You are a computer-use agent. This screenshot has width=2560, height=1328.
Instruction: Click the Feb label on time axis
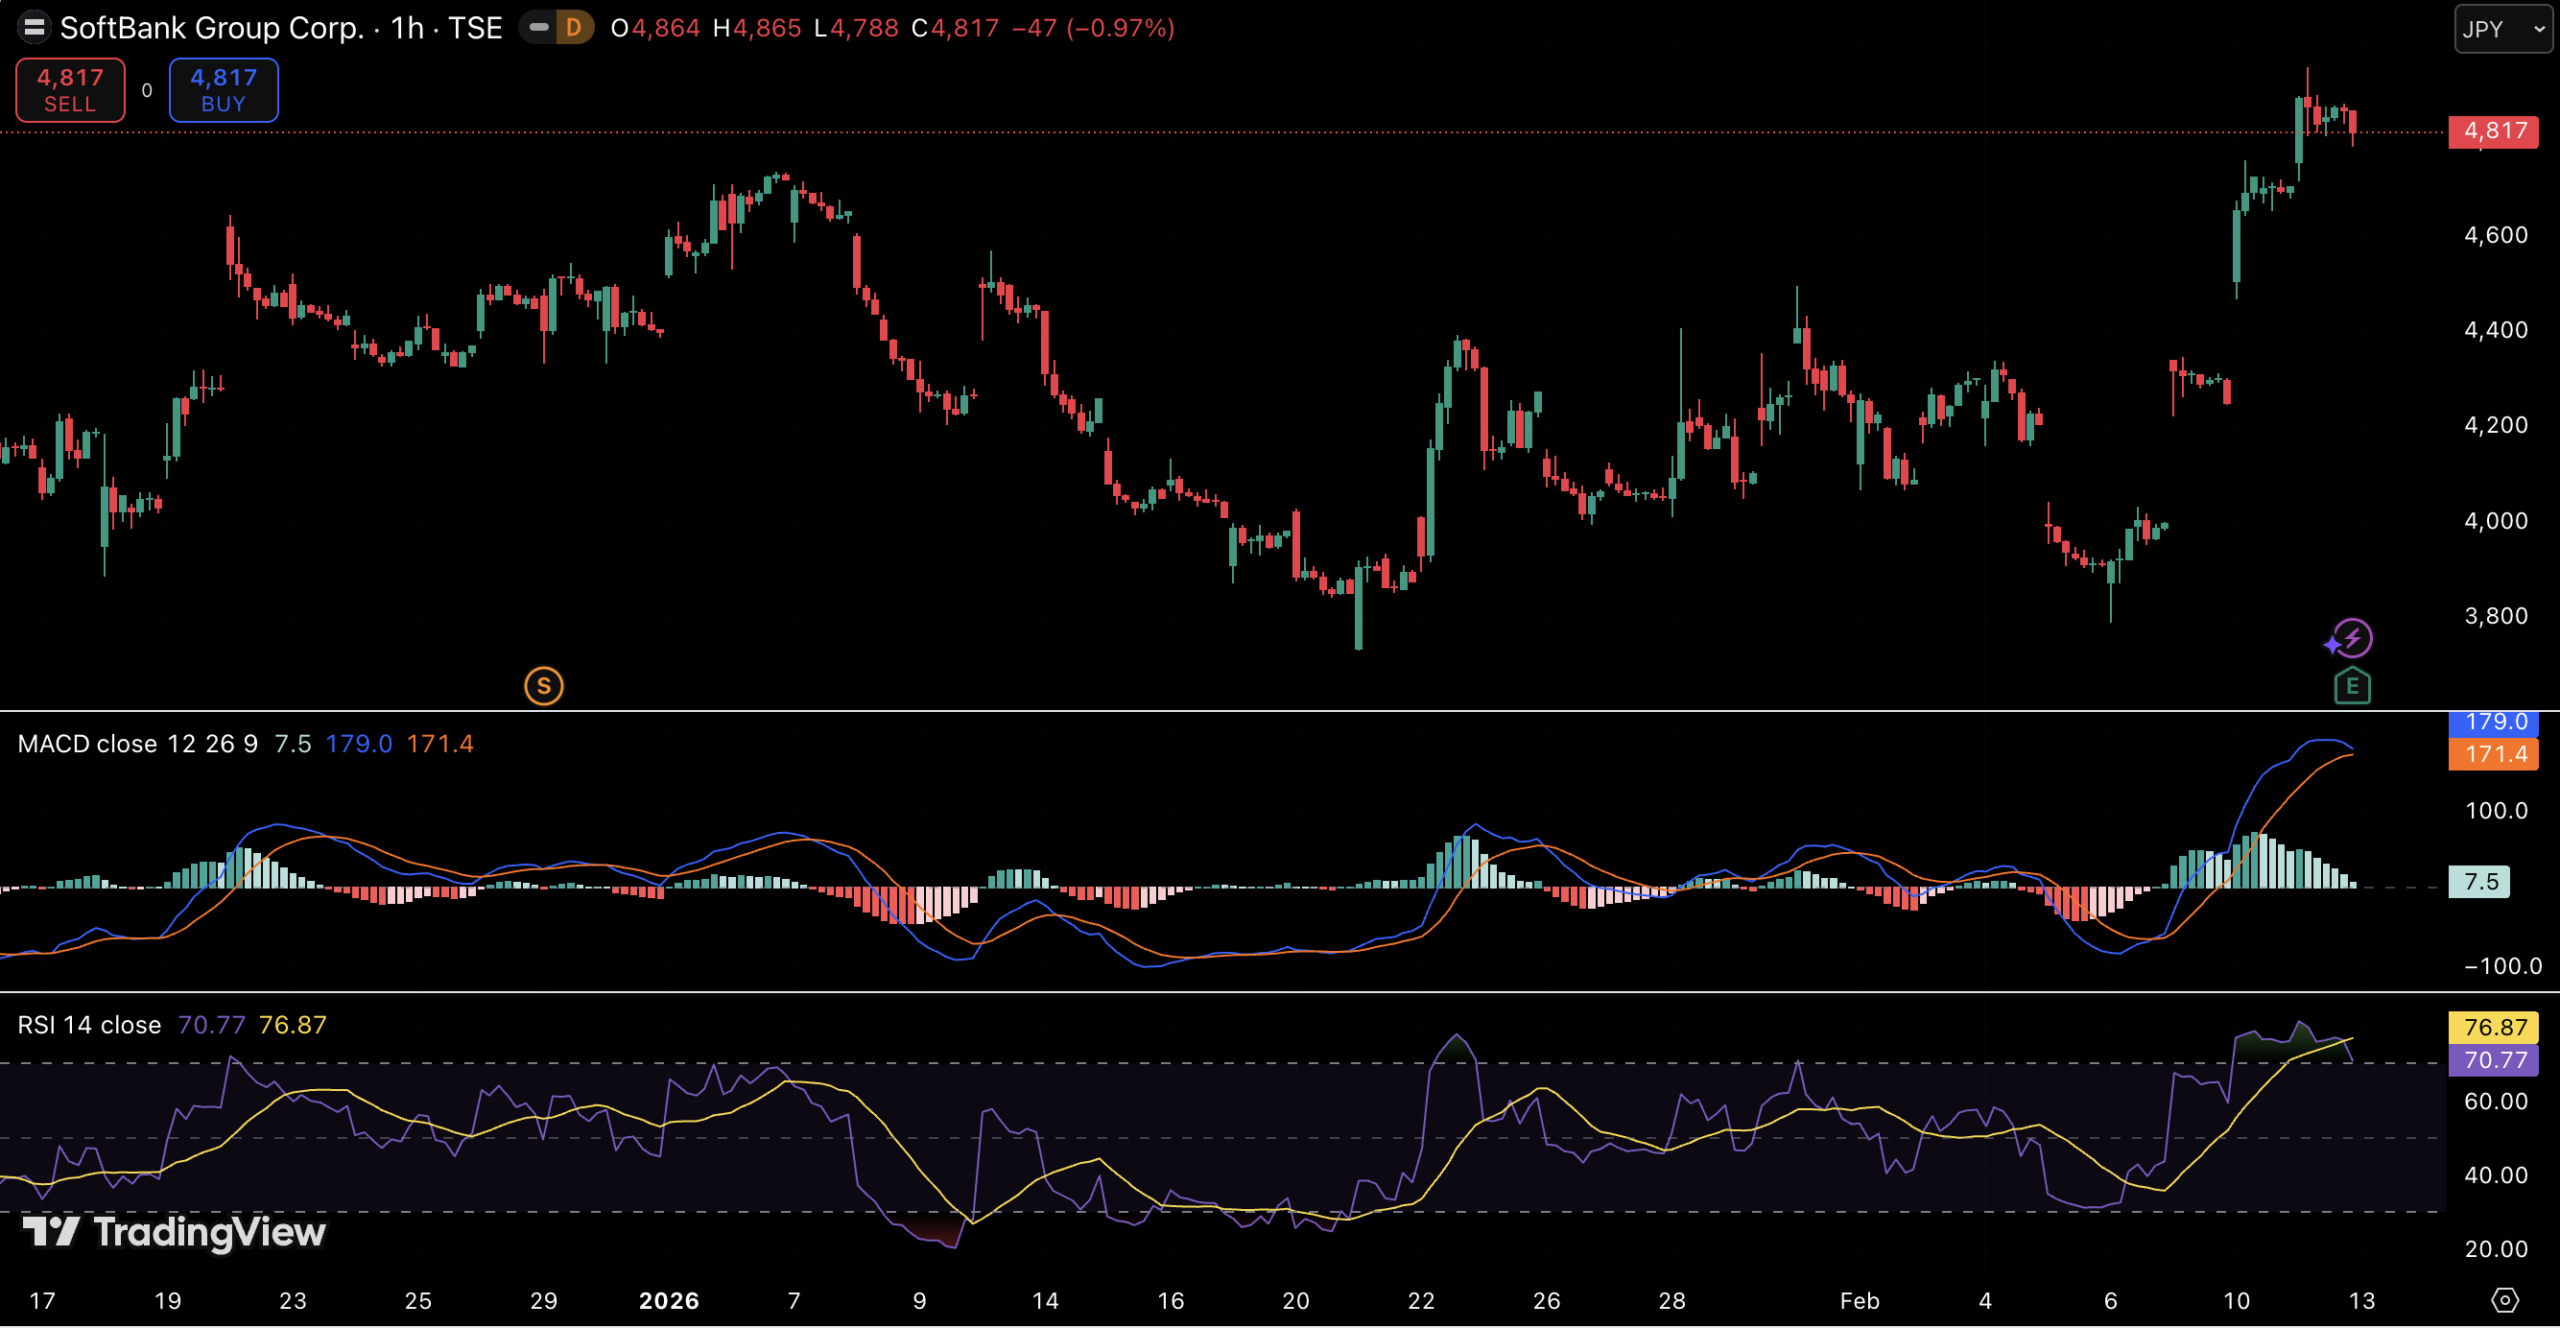coord(1859,1300)
